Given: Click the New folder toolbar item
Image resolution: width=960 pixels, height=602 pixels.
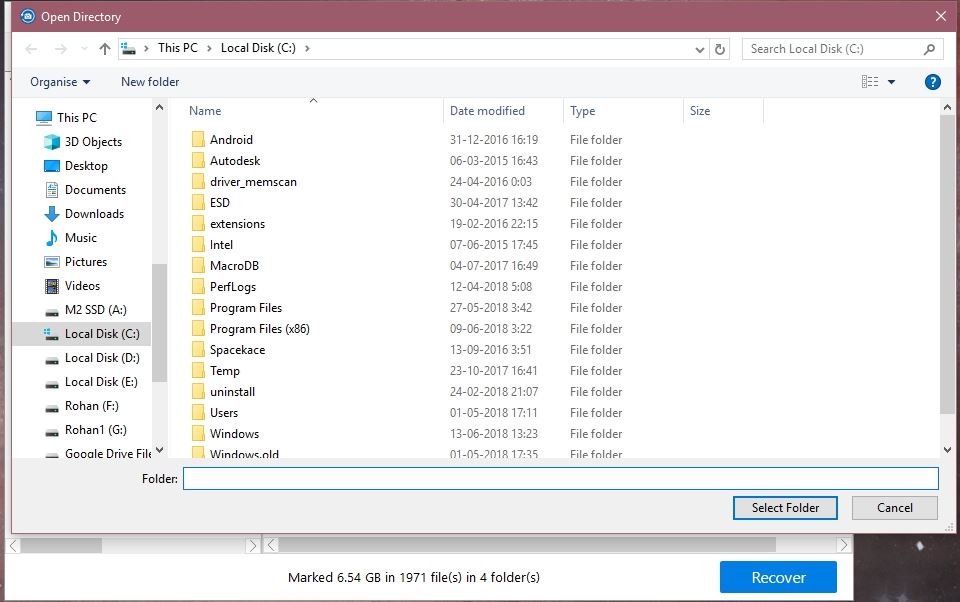Looking at the screenshot, I should (x=150, y=82).
